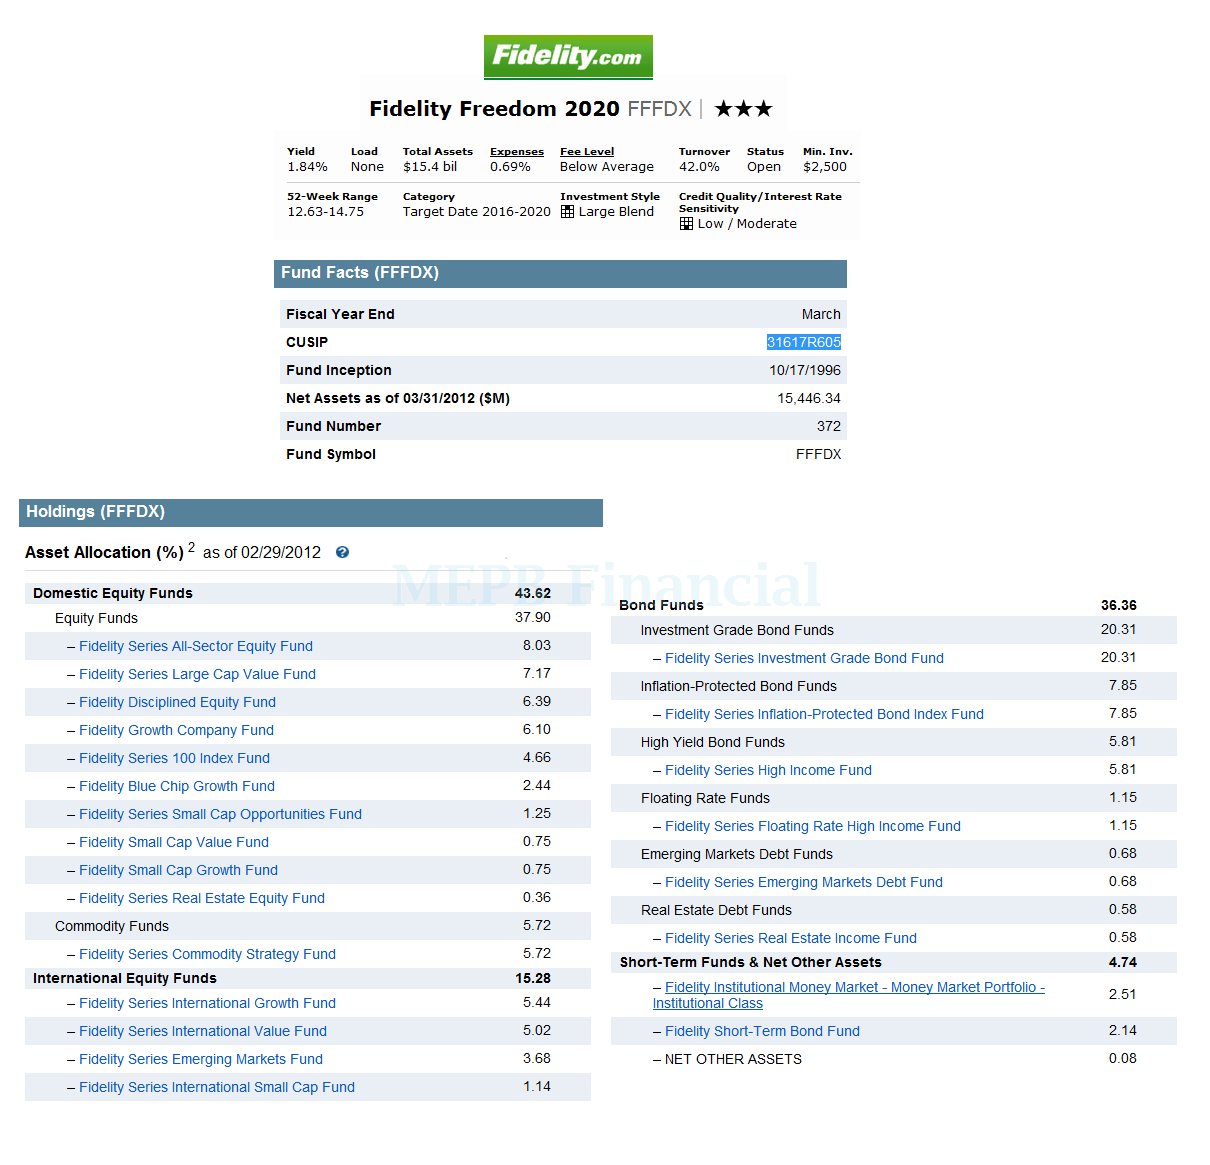
Task: Click the Fund Number value 372
Action: tap(829, 426)
